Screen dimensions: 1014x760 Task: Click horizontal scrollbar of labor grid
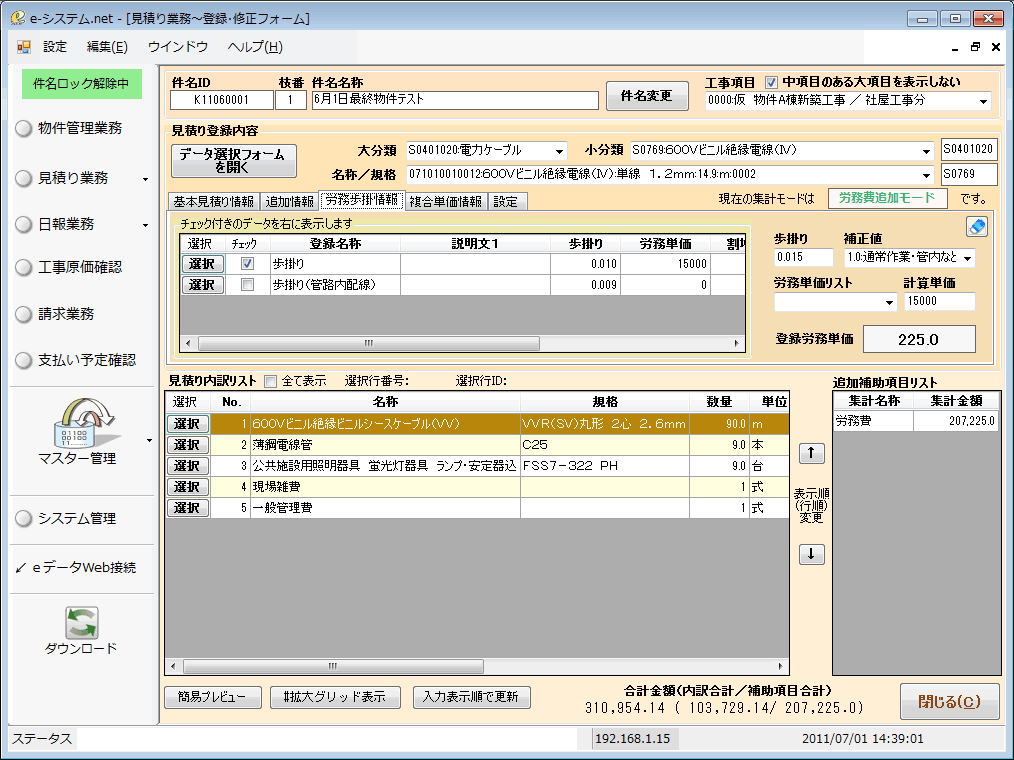368,343
